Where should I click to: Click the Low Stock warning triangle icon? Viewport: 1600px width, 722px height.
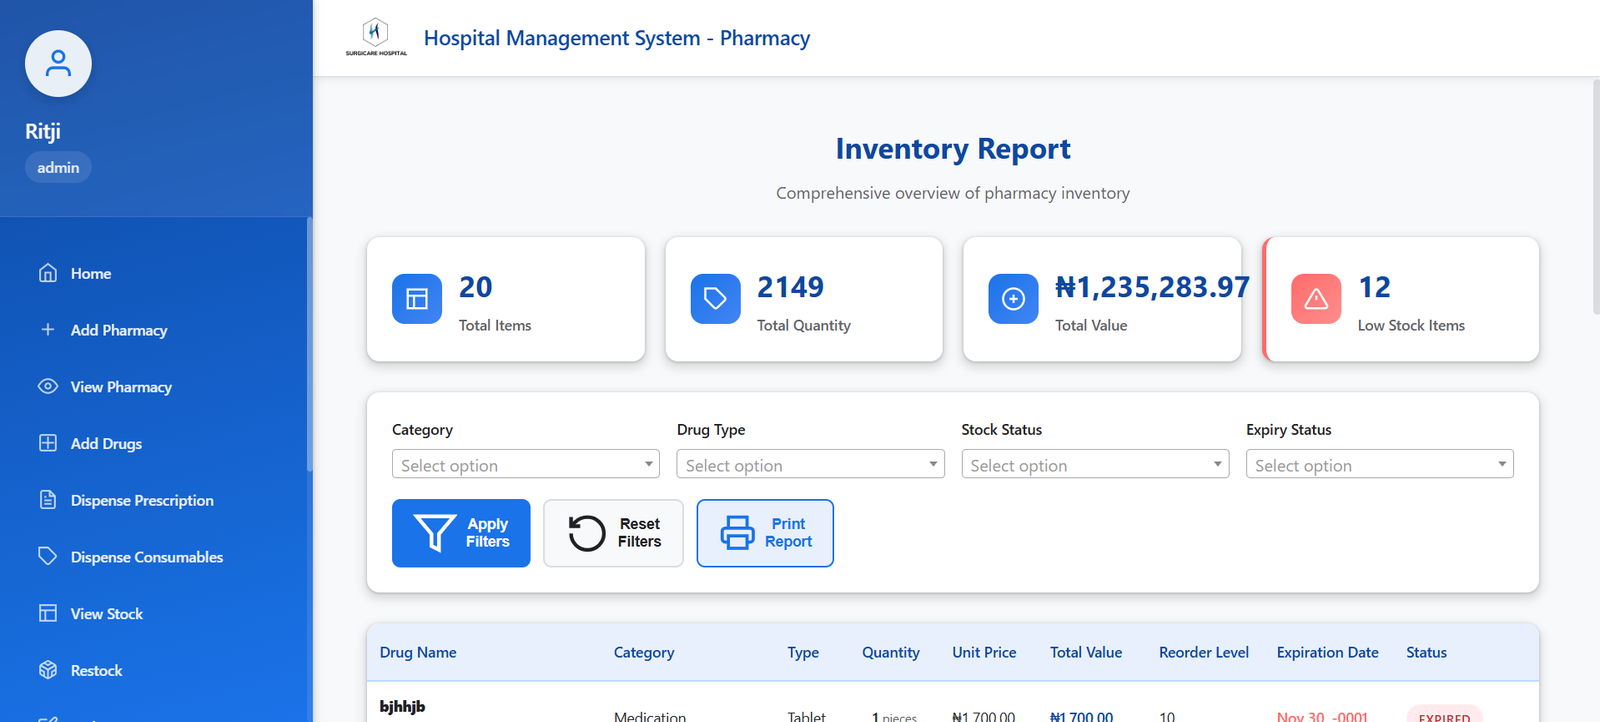[x=1316, y=299]
